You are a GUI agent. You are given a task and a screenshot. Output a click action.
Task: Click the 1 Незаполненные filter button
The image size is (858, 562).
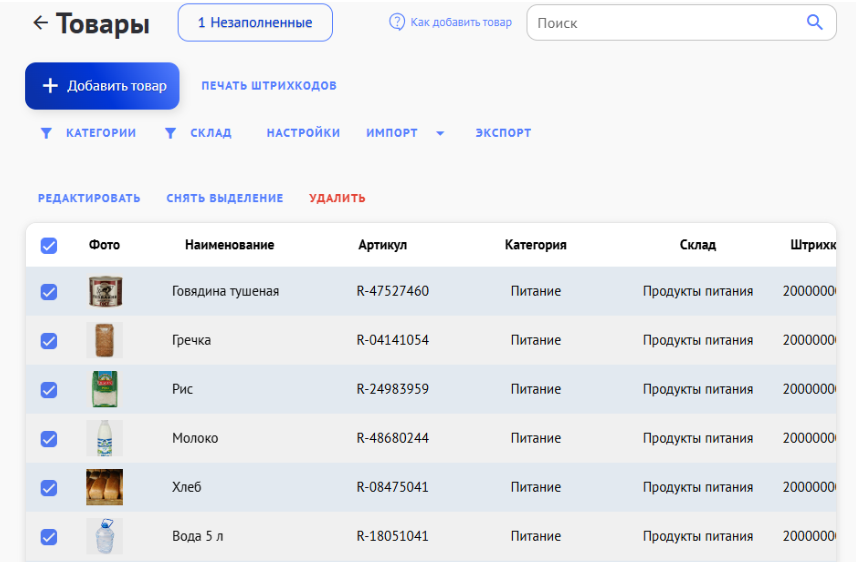[255, 23]
